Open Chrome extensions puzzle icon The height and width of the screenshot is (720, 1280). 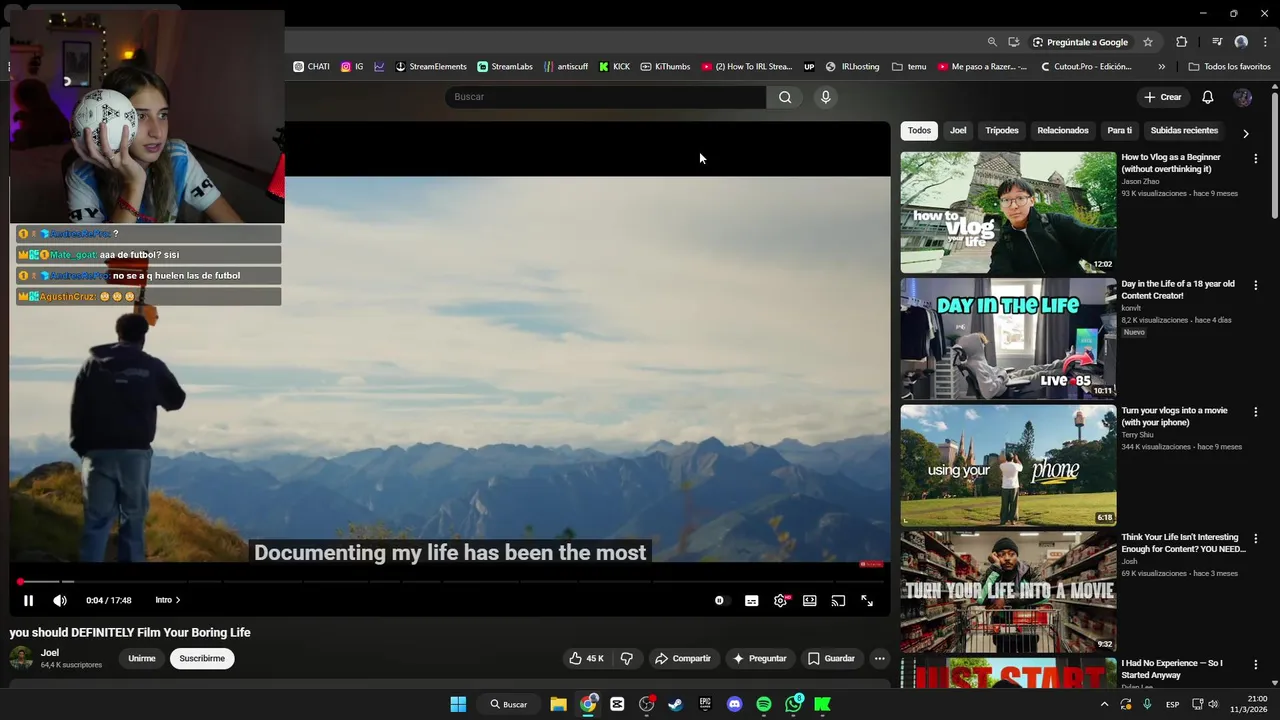pyautogui.click(x=1182, y=42)
